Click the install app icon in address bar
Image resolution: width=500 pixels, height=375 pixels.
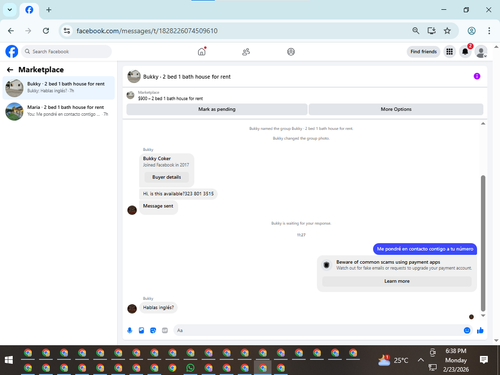coord(431,31)
